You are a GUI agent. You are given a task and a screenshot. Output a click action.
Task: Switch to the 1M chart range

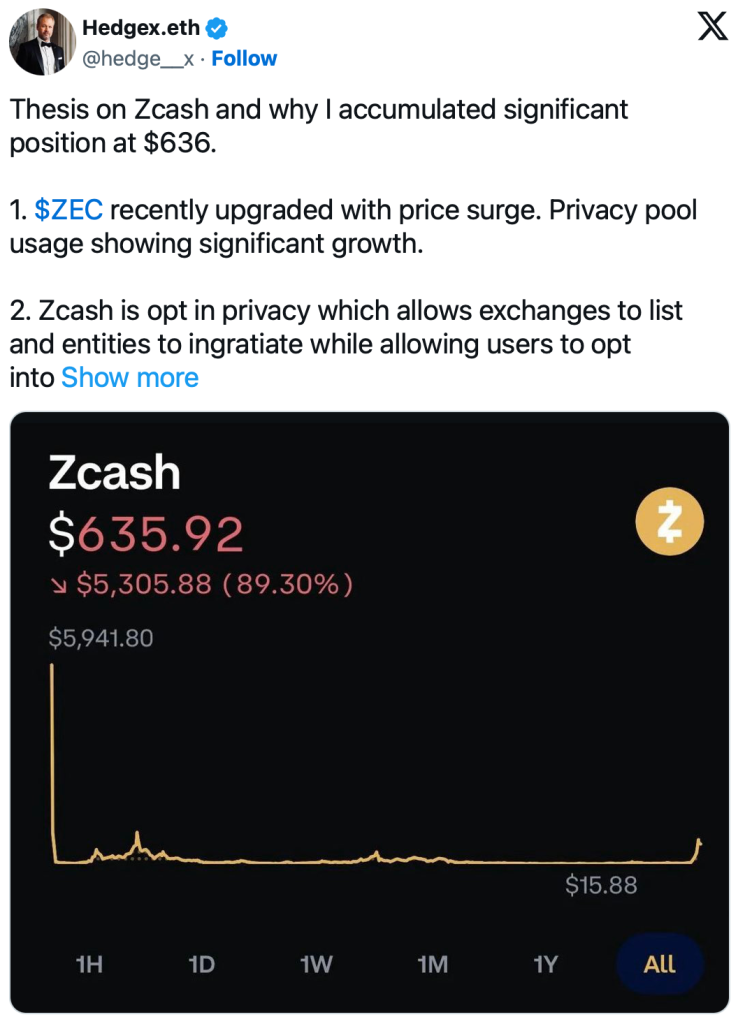[432, 965]
